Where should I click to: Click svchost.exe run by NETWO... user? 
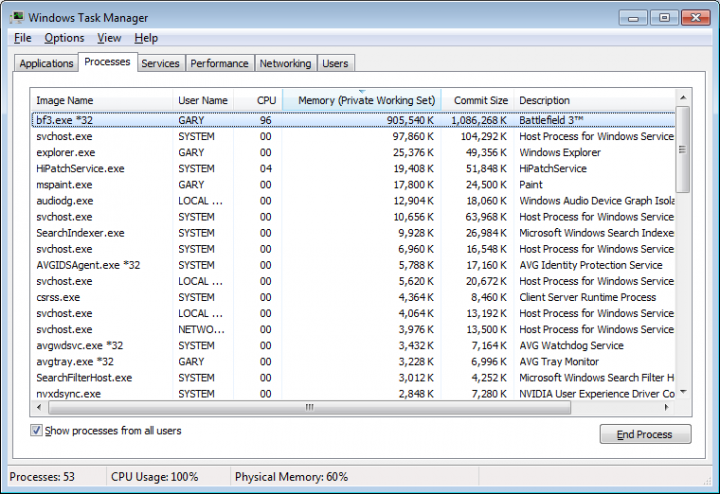point(353,329)
